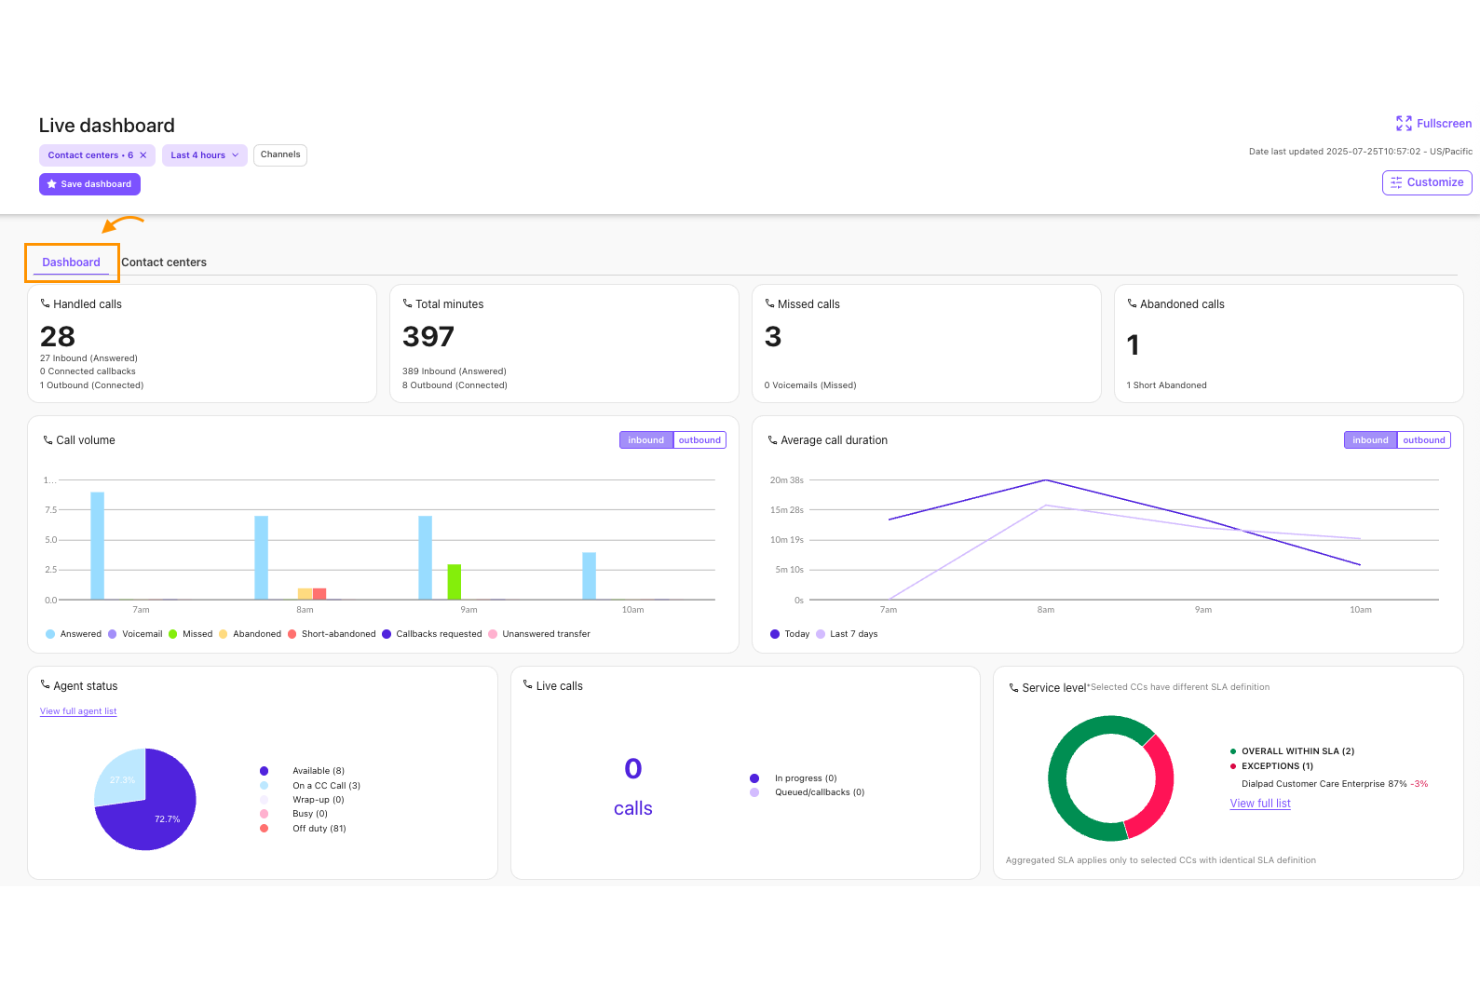Switch to the Contact centers tab
This screenshot has height=987, width=1480.
click(164, 262)
